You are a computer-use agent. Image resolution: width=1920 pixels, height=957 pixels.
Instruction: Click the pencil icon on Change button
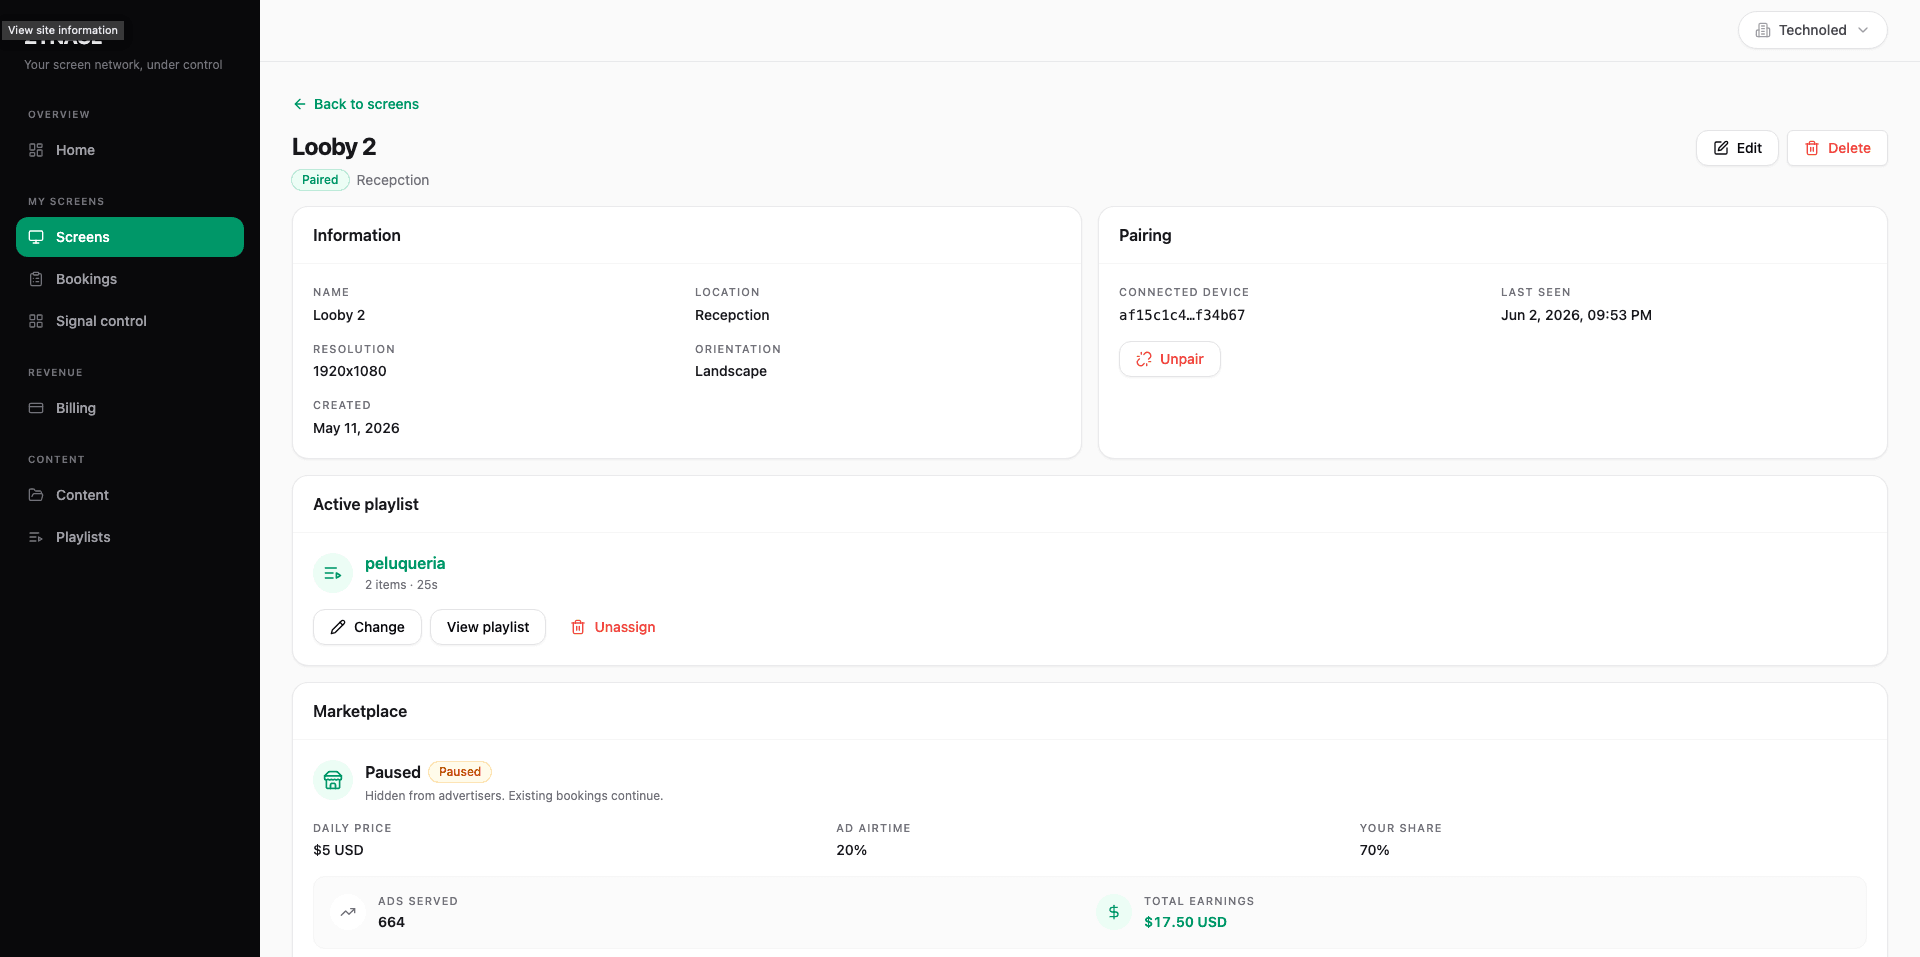coord(338,627)
